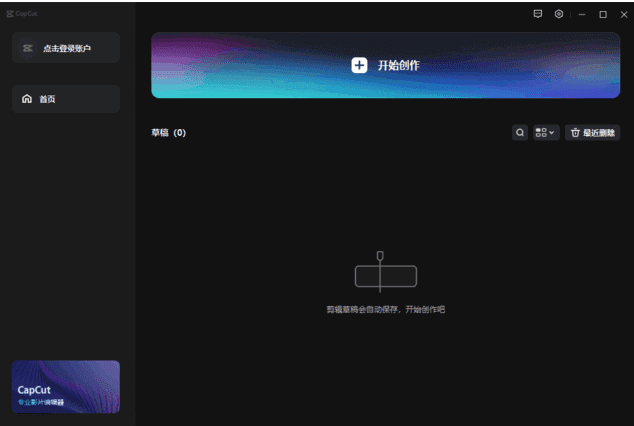This screenshot has height=426, width=634.
Task: Maximize the CapCut window
Action: (x=603, y=14)
